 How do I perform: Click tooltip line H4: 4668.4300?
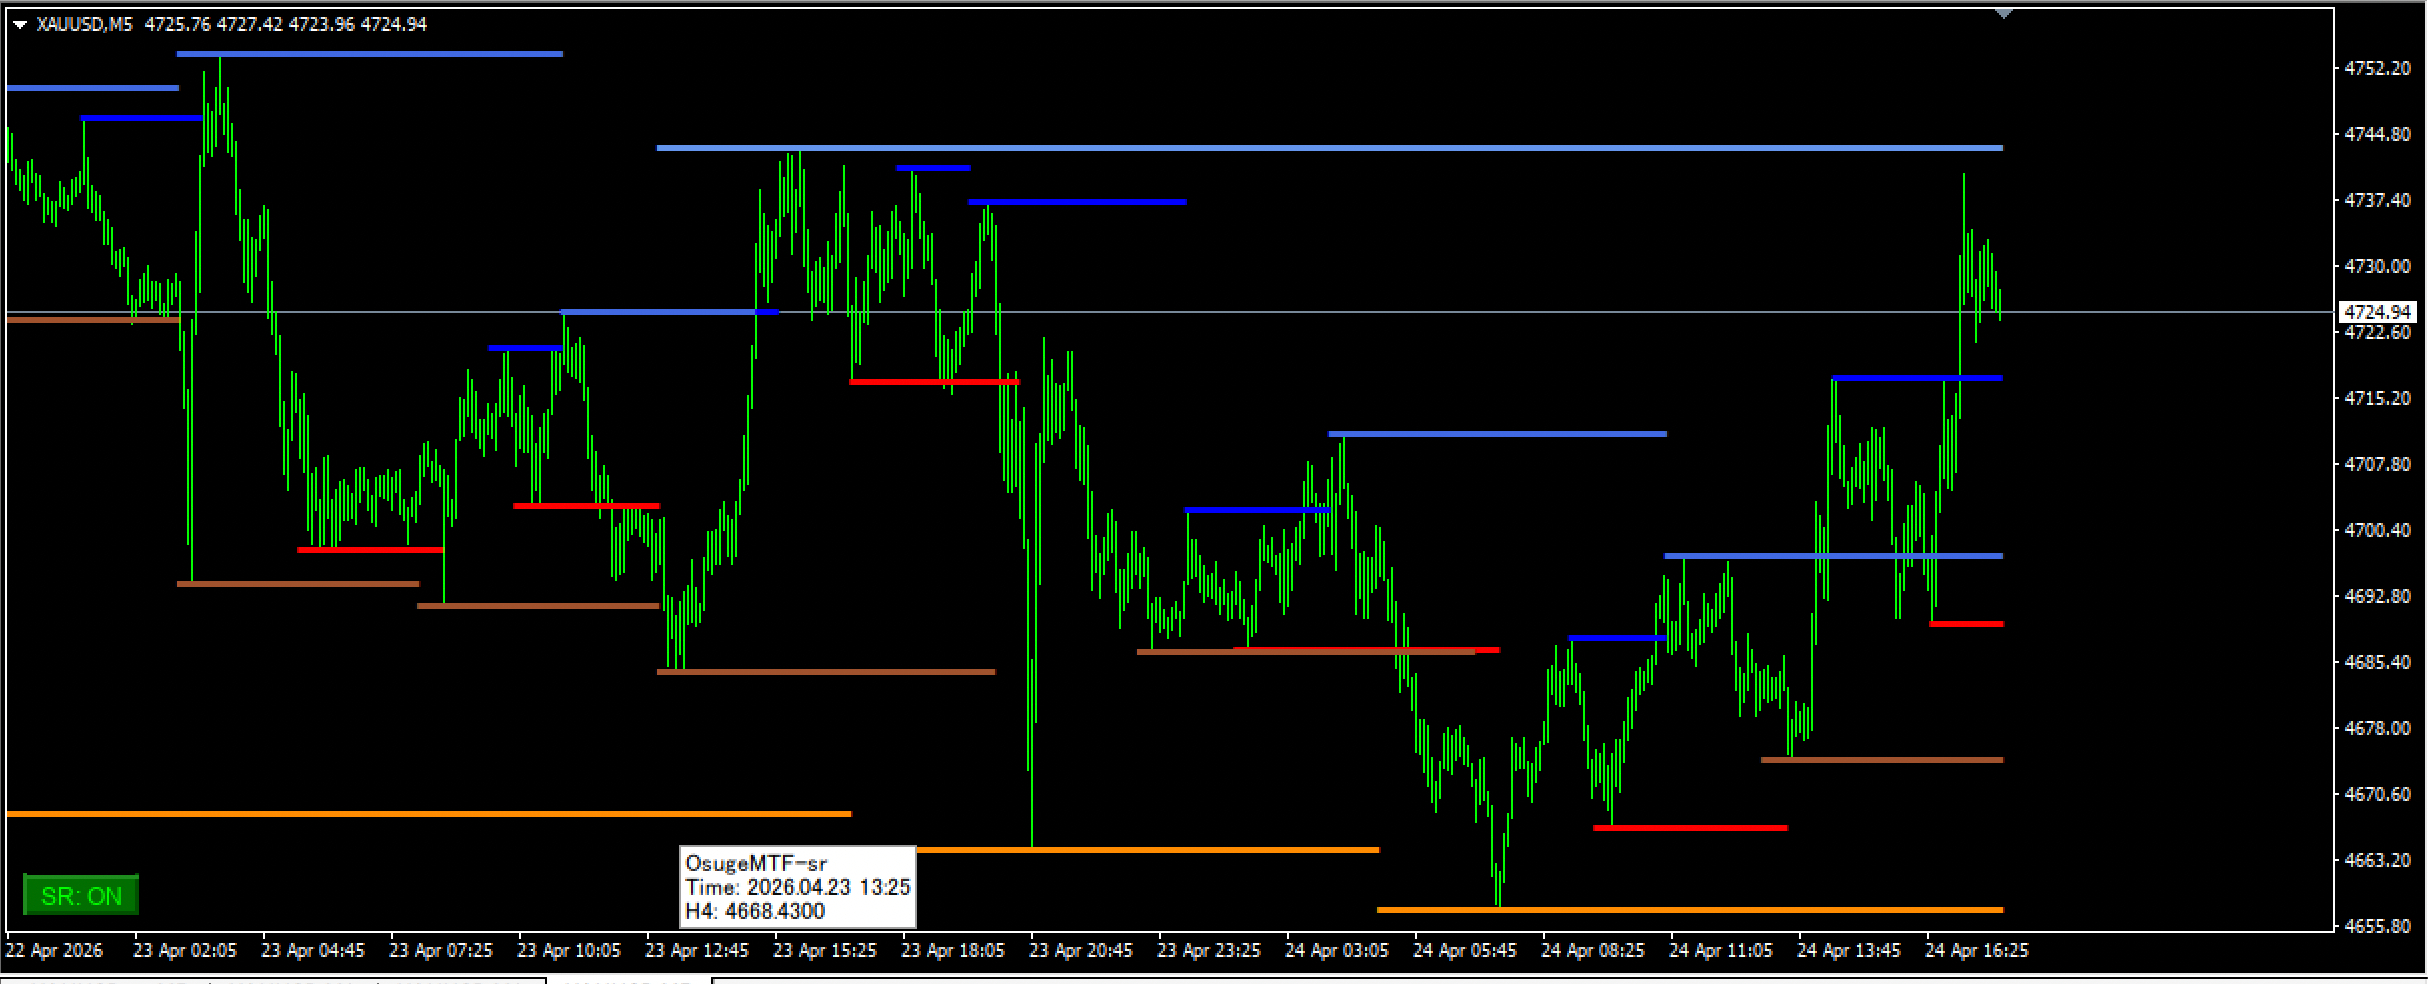click(755, 911)
